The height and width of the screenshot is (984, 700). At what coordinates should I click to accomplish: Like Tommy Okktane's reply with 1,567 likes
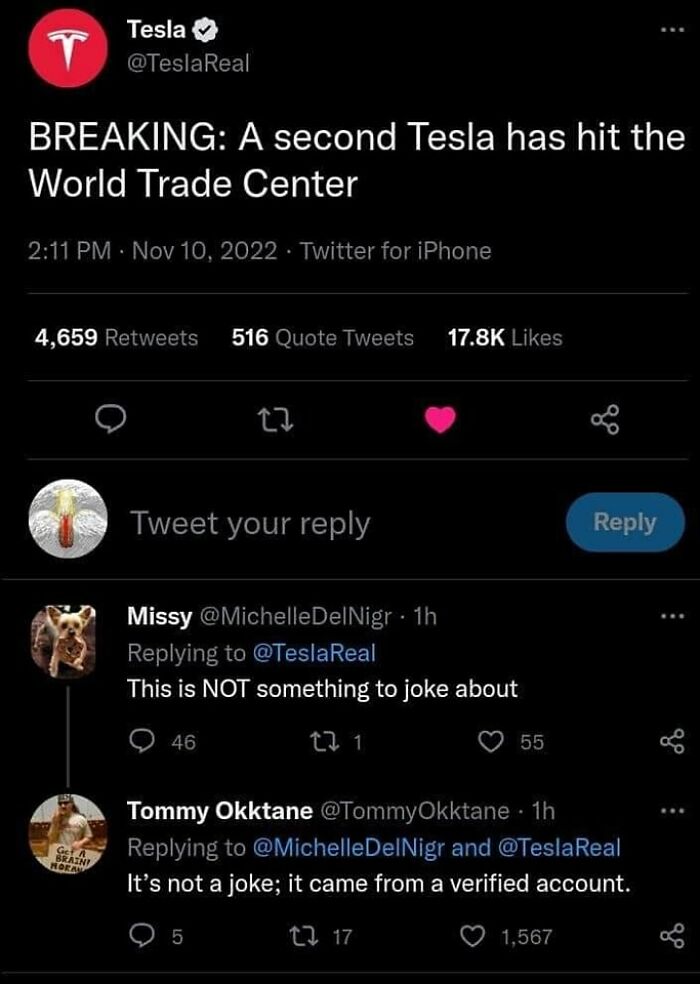[x=473, y=936]
